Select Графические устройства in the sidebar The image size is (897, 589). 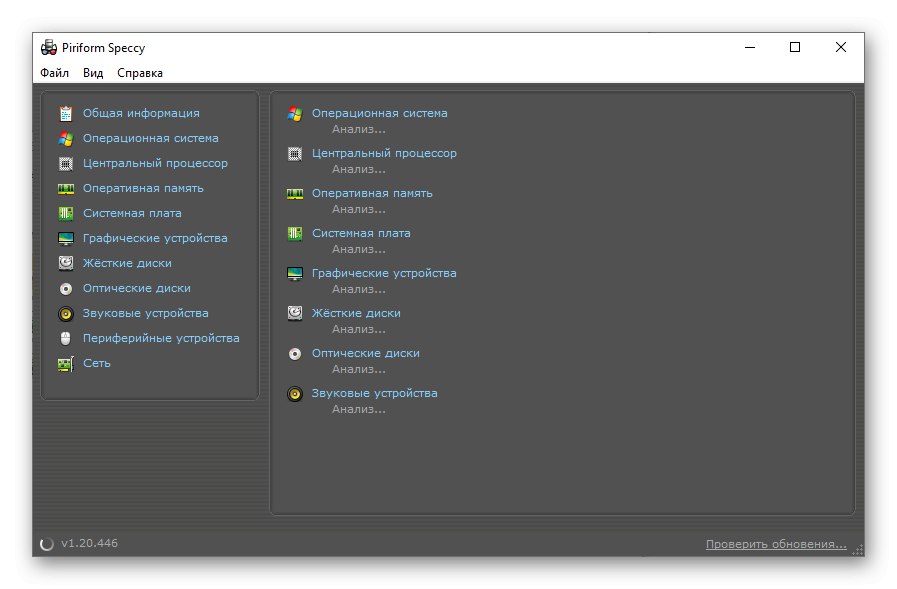click(155, 238)
